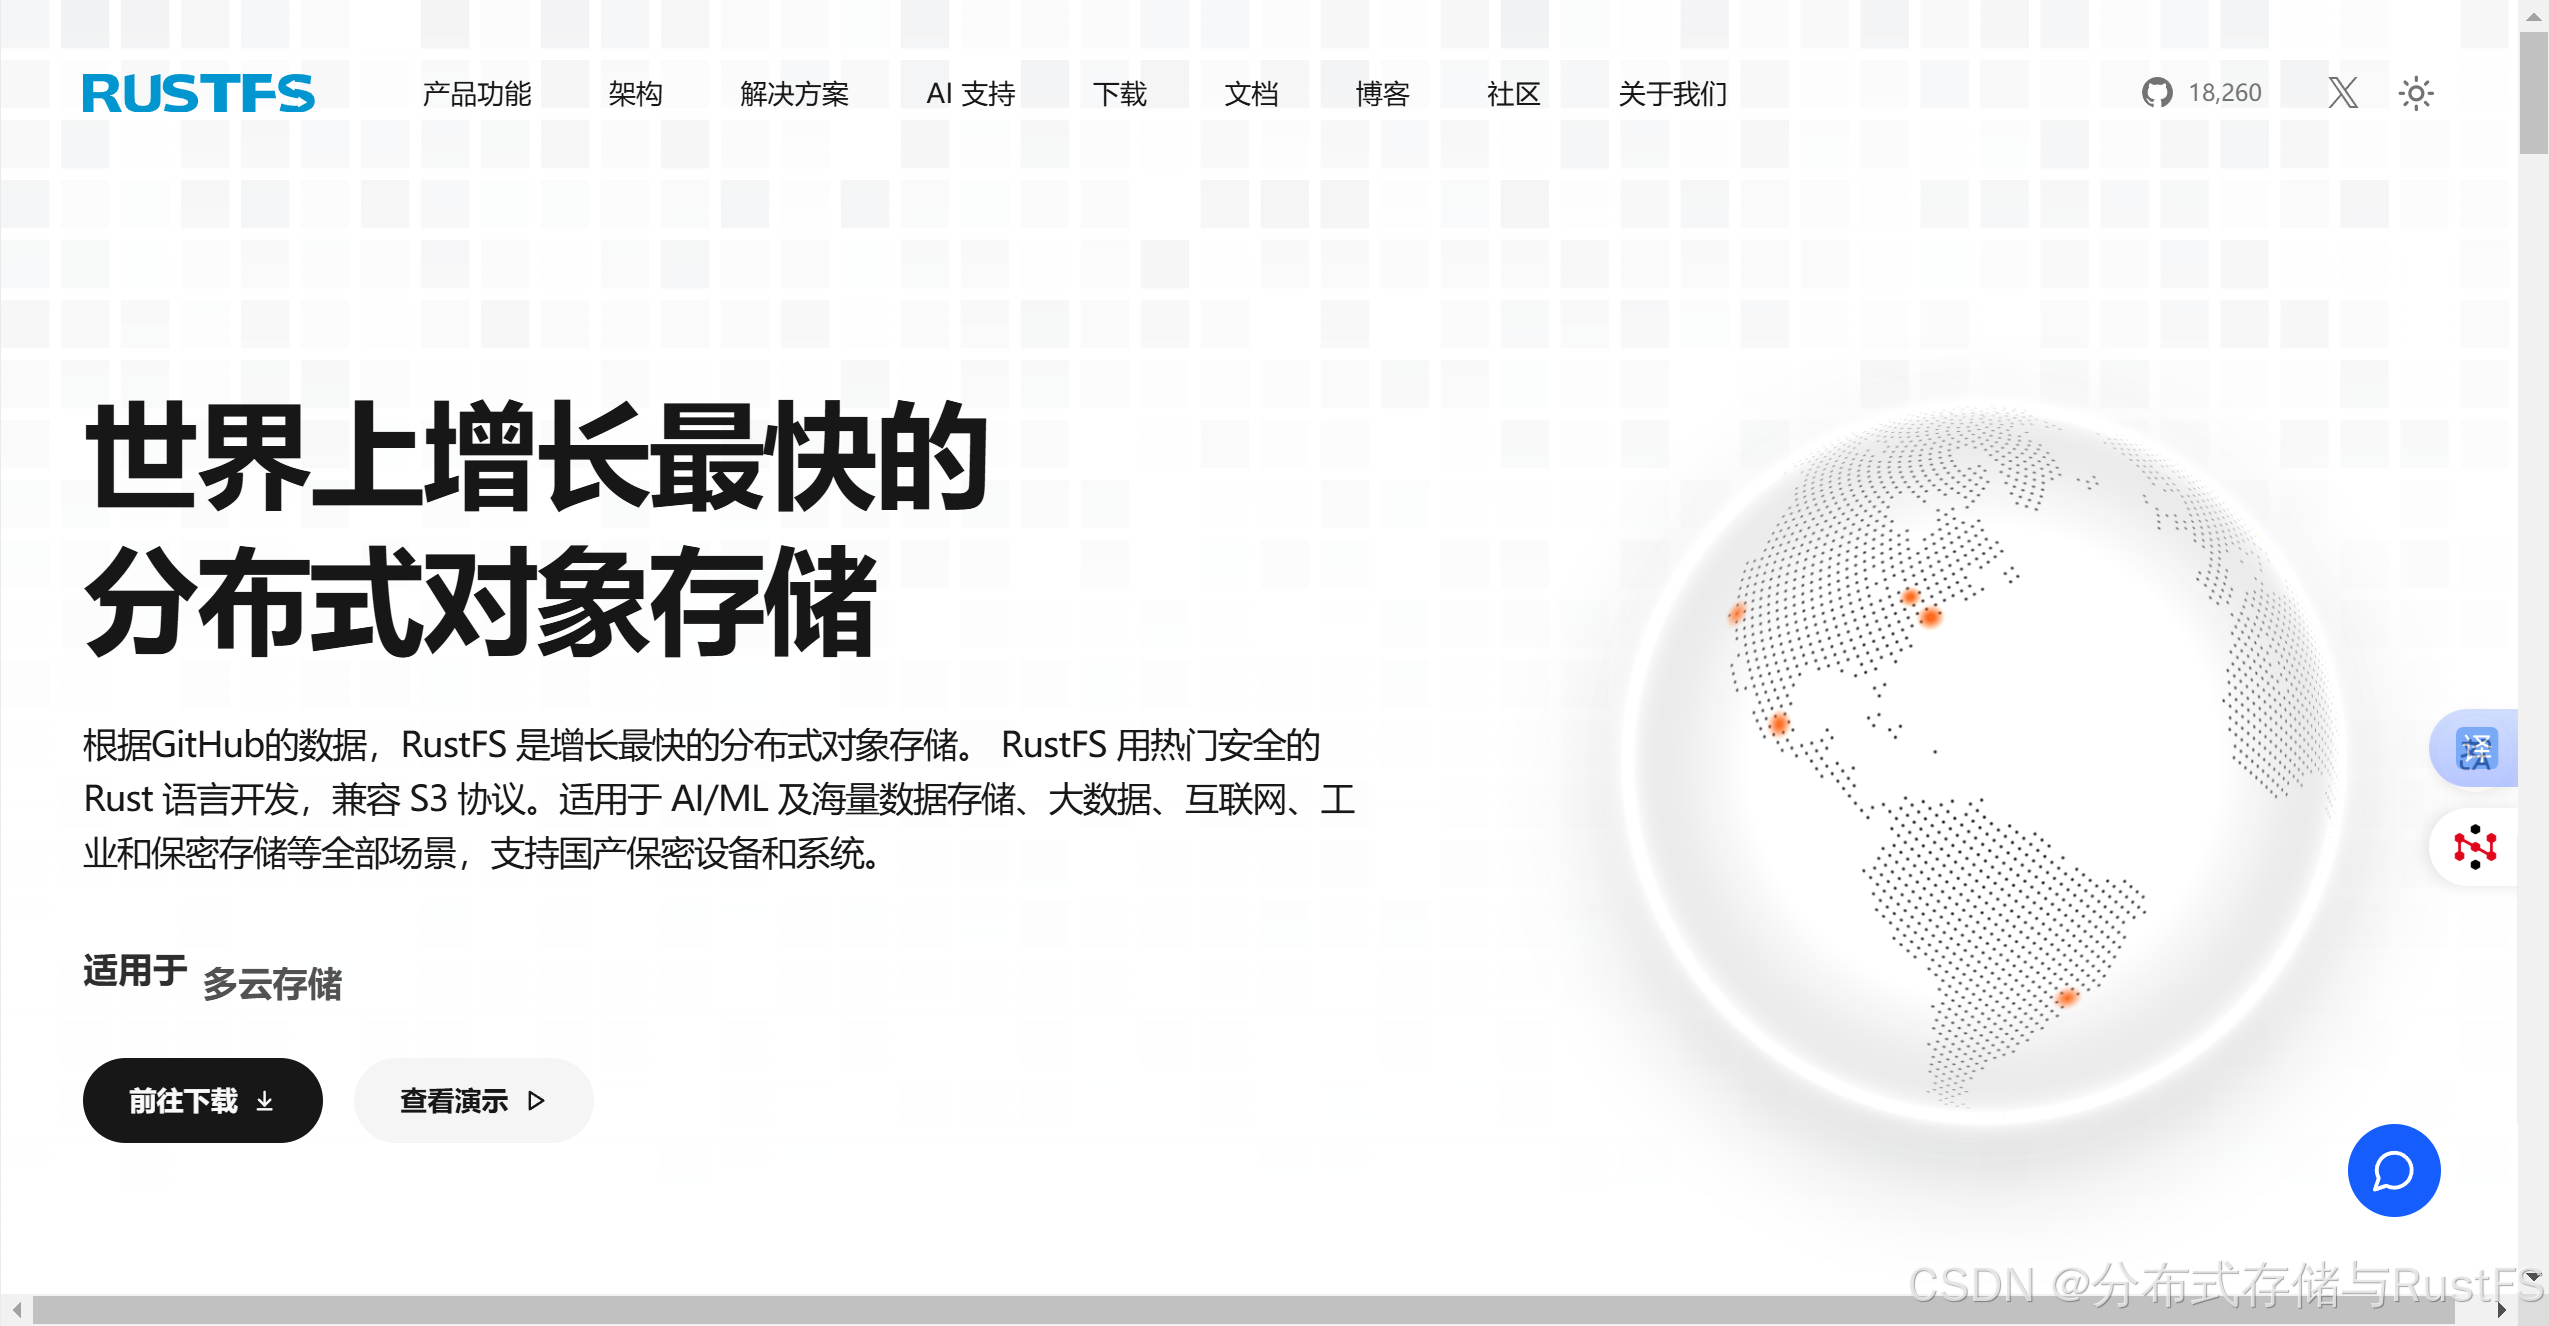Open the 架构 nav item
The width and height of the screenshot is (2549, 1326).
click(x=635, y=94)
